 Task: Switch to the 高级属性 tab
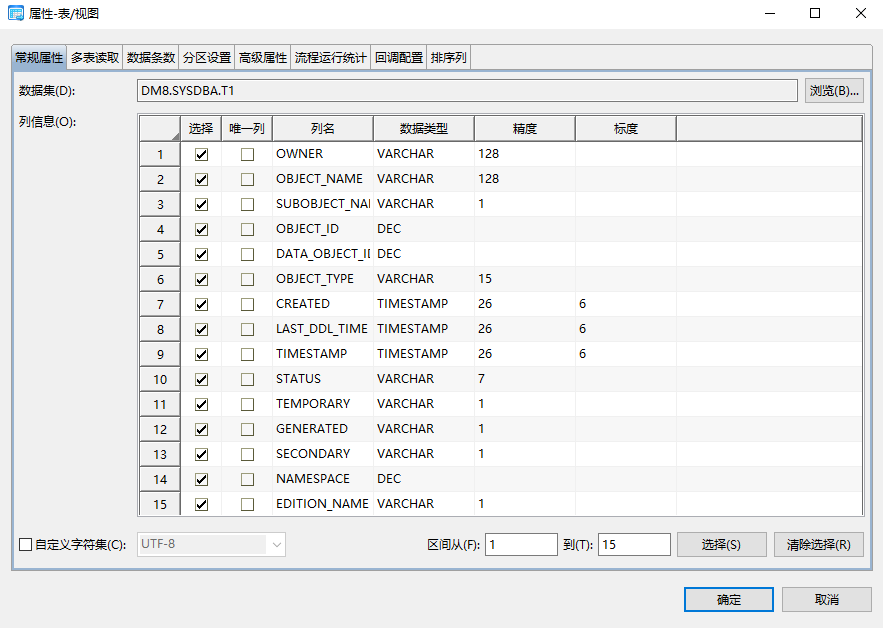pyautogui.click(x=262, y=57)
